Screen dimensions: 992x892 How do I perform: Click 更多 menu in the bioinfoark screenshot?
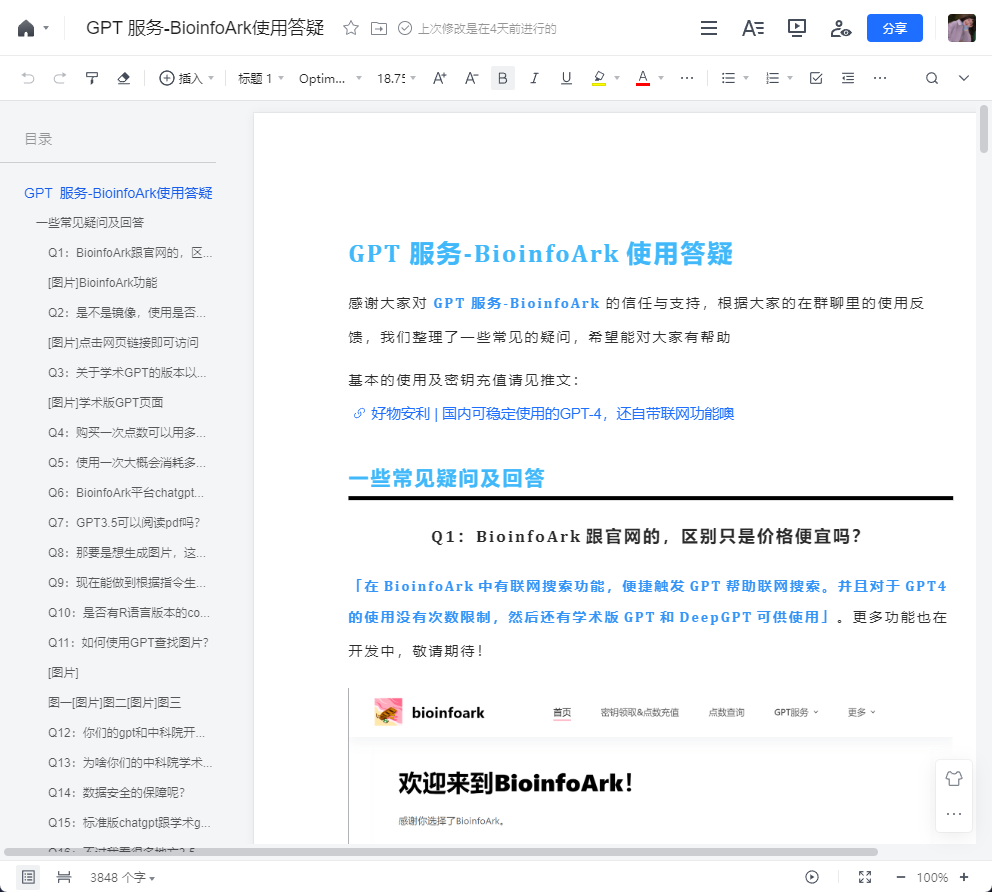861,712
